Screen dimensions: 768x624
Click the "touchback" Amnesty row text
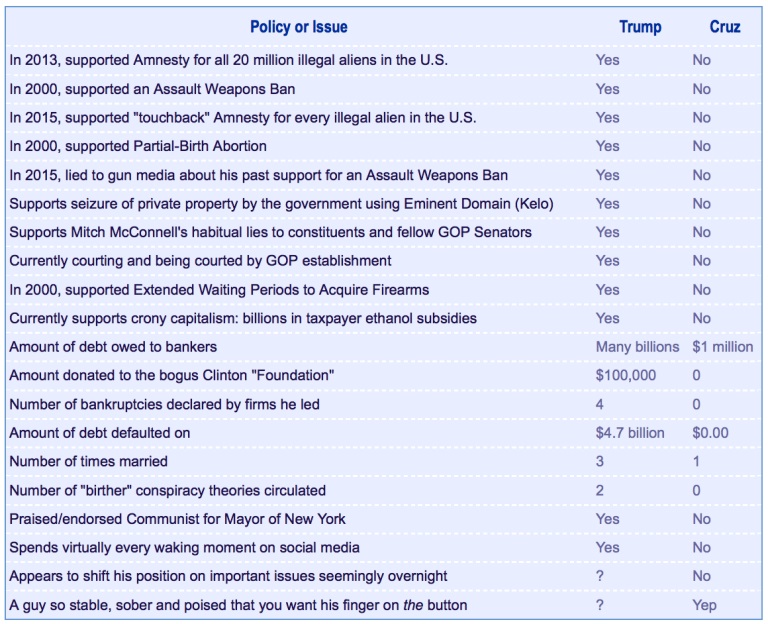pyautogui.click(x=242, y=117)
